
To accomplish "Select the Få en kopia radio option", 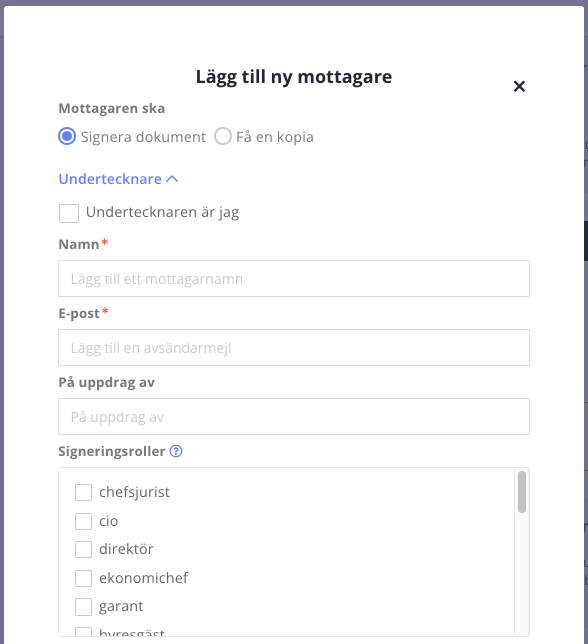I will [223, 136].
